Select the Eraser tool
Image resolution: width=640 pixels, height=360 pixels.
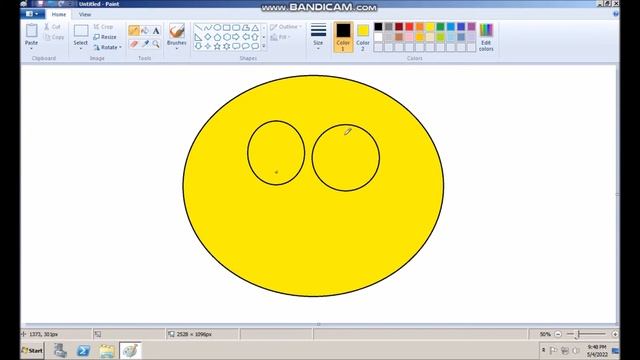click(134, 44)
